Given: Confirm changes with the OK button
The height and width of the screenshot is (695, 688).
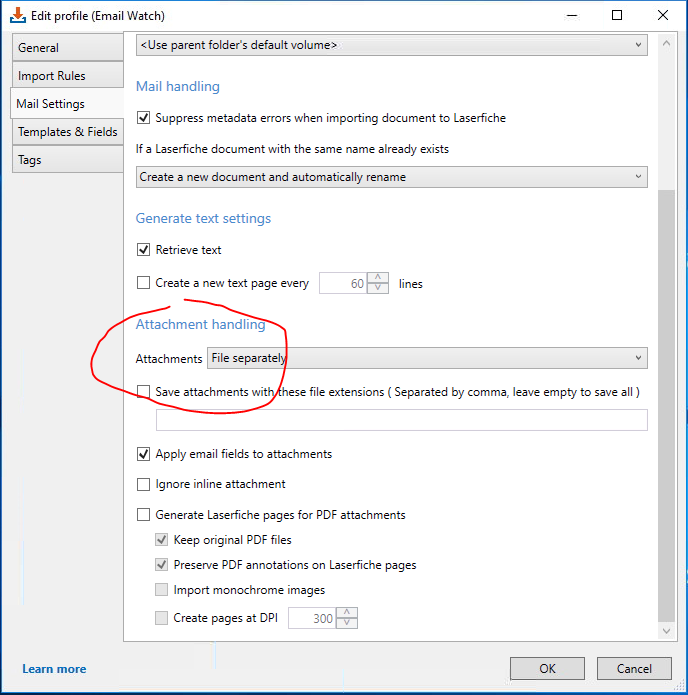Looking at the screenshot, I should click(547, 668).
